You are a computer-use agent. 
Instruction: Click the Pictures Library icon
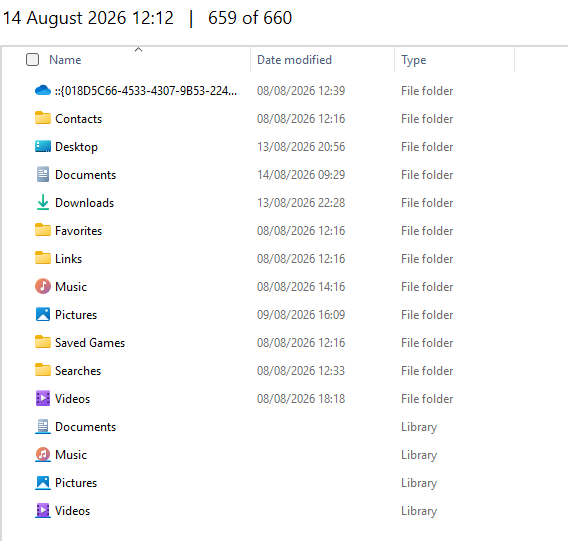click(43, 483)
